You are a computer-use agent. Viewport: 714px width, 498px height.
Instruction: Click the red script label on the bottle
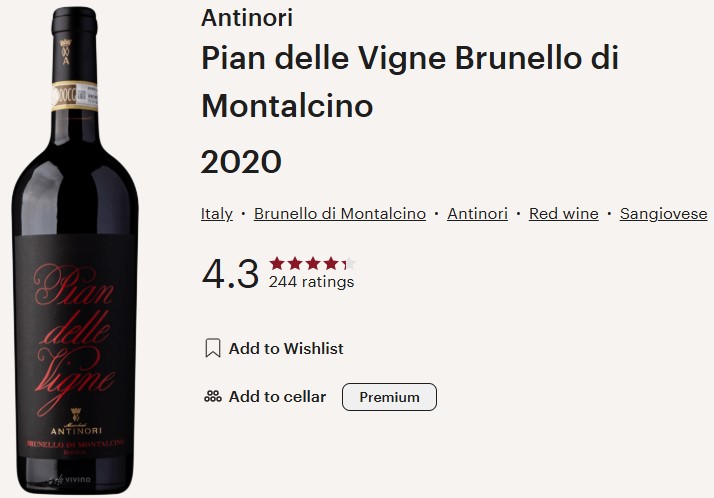(74, 320)
